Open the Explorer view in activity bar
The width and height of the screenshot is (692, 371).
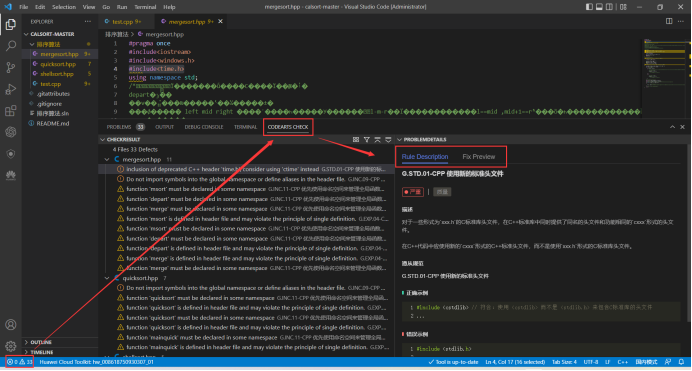coord(11,24)
